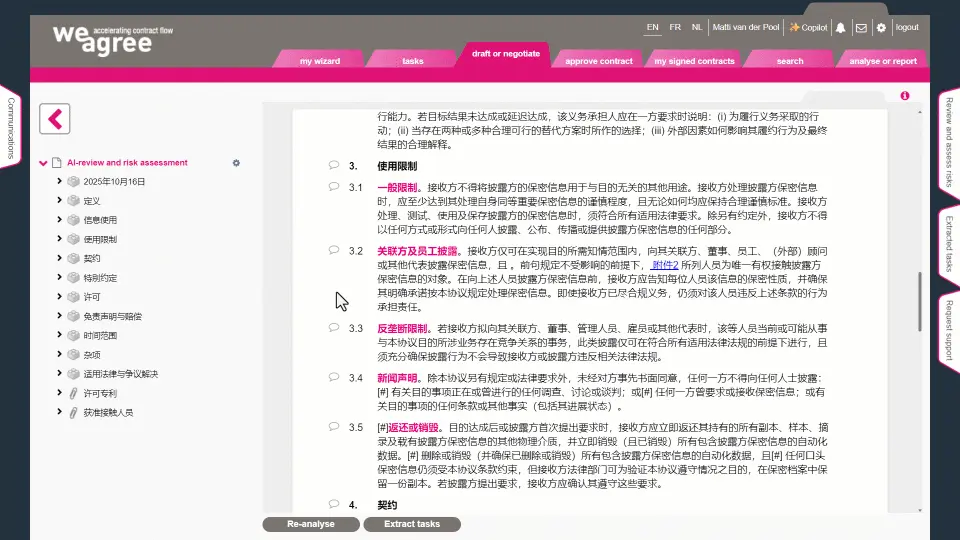Expand the 使用限制 tree node

pos(59,239)
